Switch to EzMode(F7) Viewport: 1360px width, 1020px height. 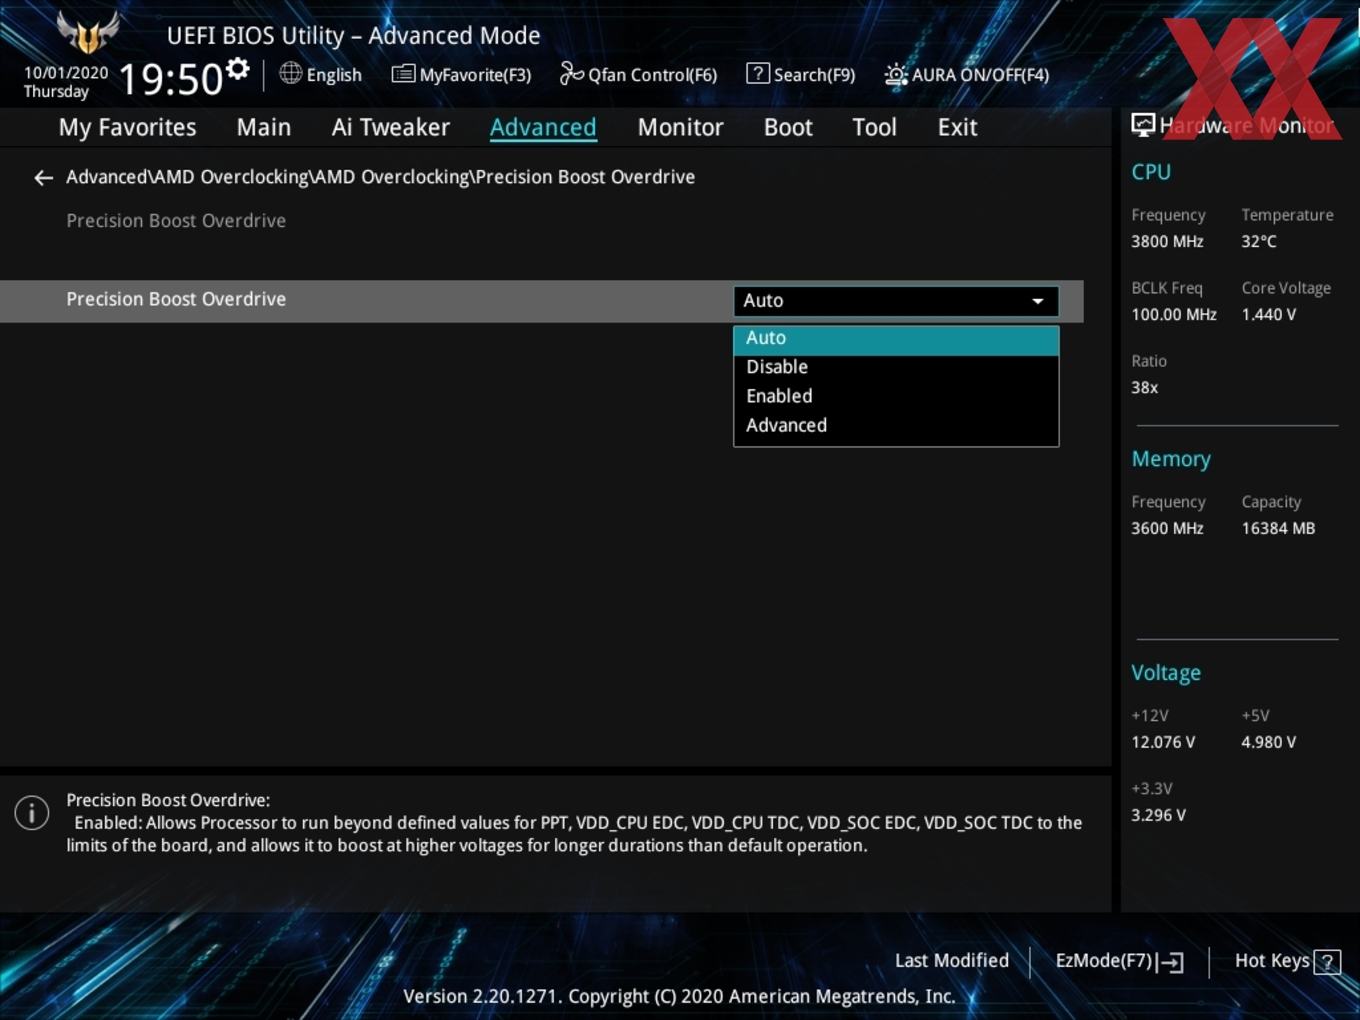[x=1119, y=961]
